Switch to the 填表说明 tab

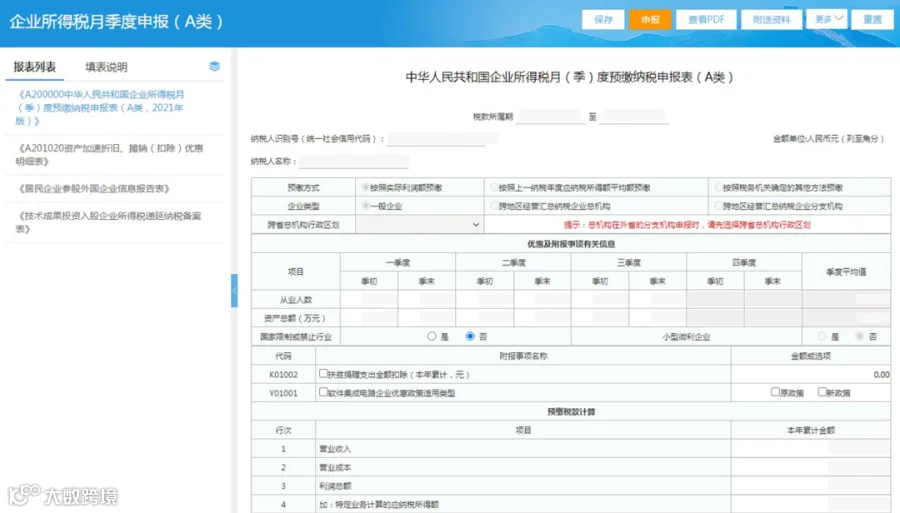(106, 67)
